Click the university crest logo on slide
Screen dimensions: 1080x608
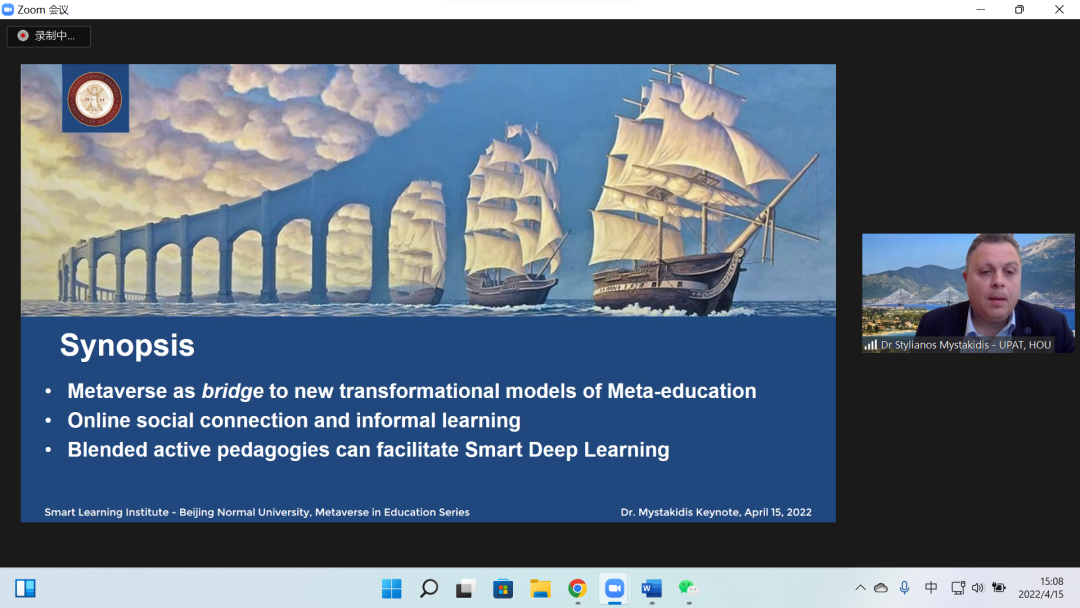click(95, 98)
